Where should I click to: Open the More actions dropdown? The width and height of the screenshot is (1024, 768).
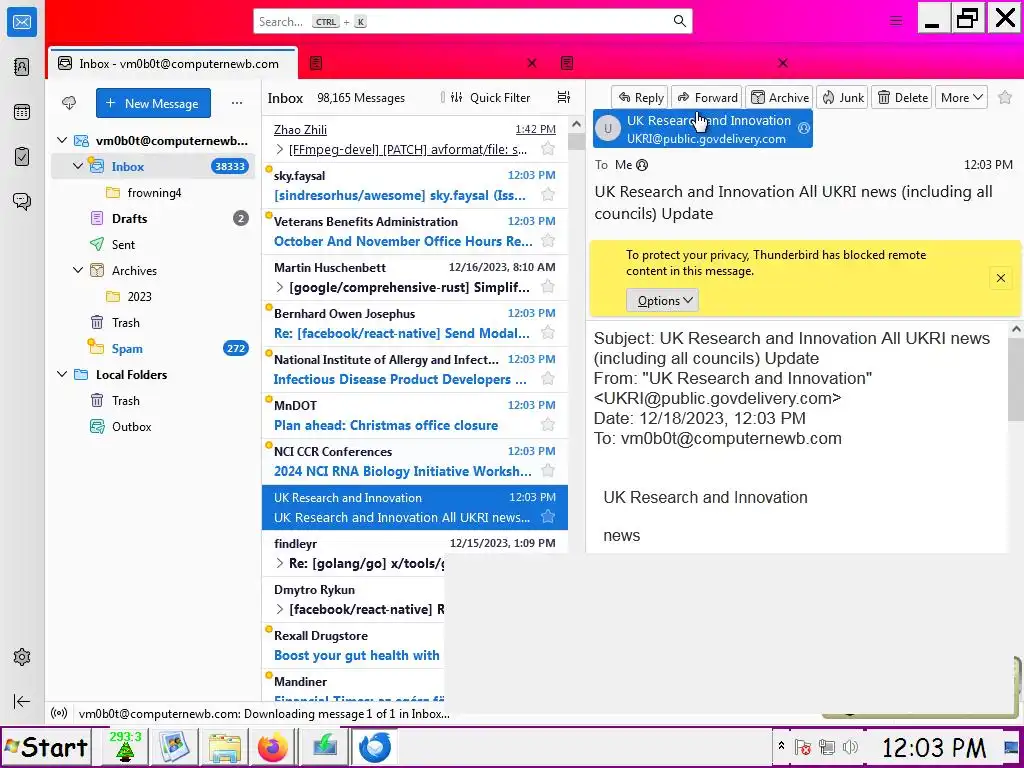pyautogui.click(x=961, y=97)
